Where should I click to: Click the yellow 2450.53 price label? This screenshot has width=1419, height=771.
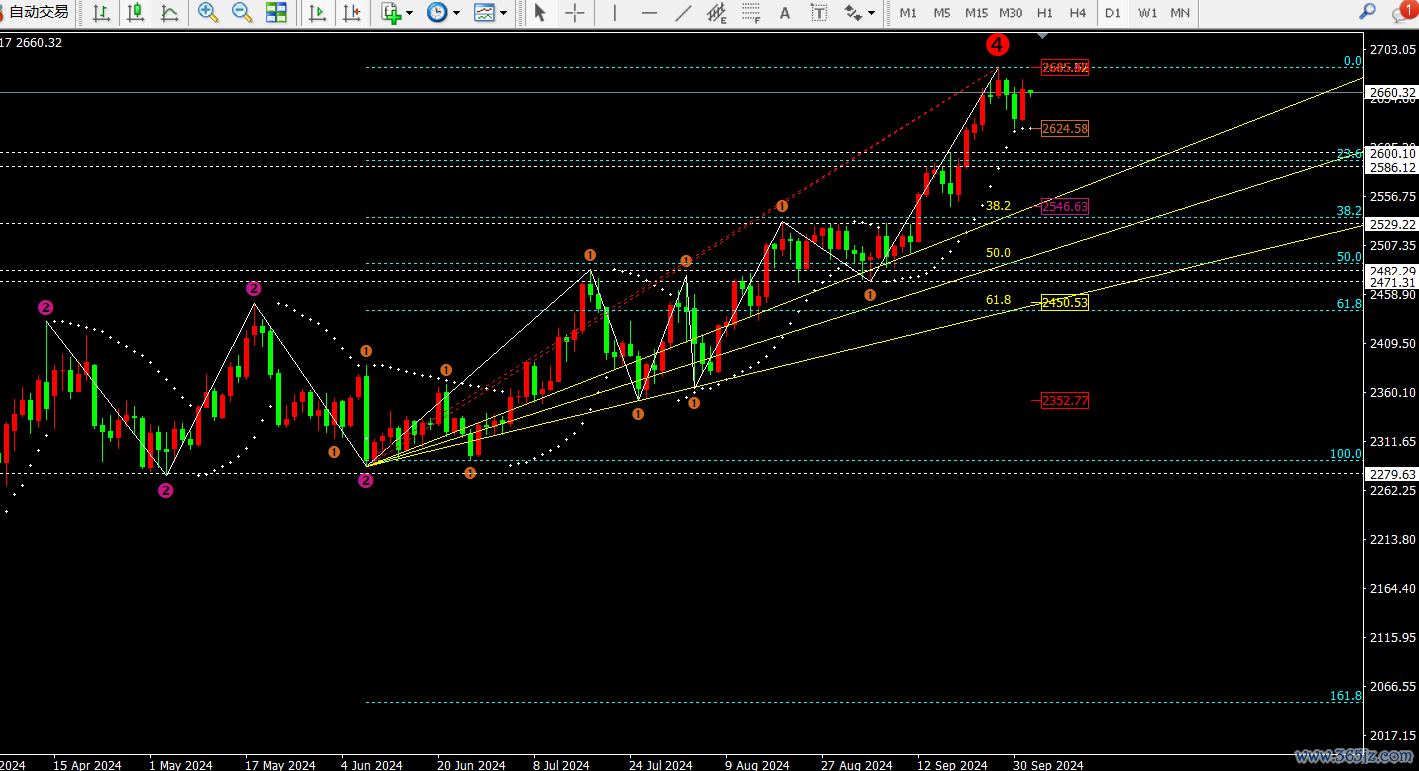pyautogui.click(x=1065, y=302)
